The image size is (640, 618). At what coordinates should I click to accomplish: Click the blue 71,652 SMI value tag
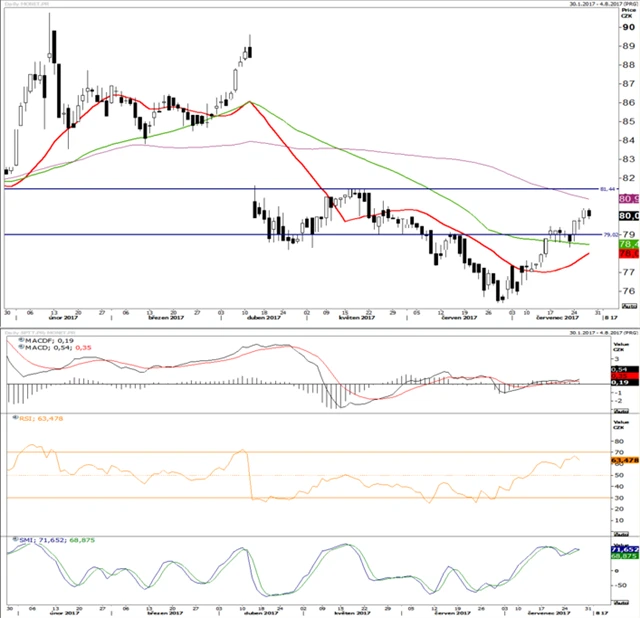click(x=624, y=549)
